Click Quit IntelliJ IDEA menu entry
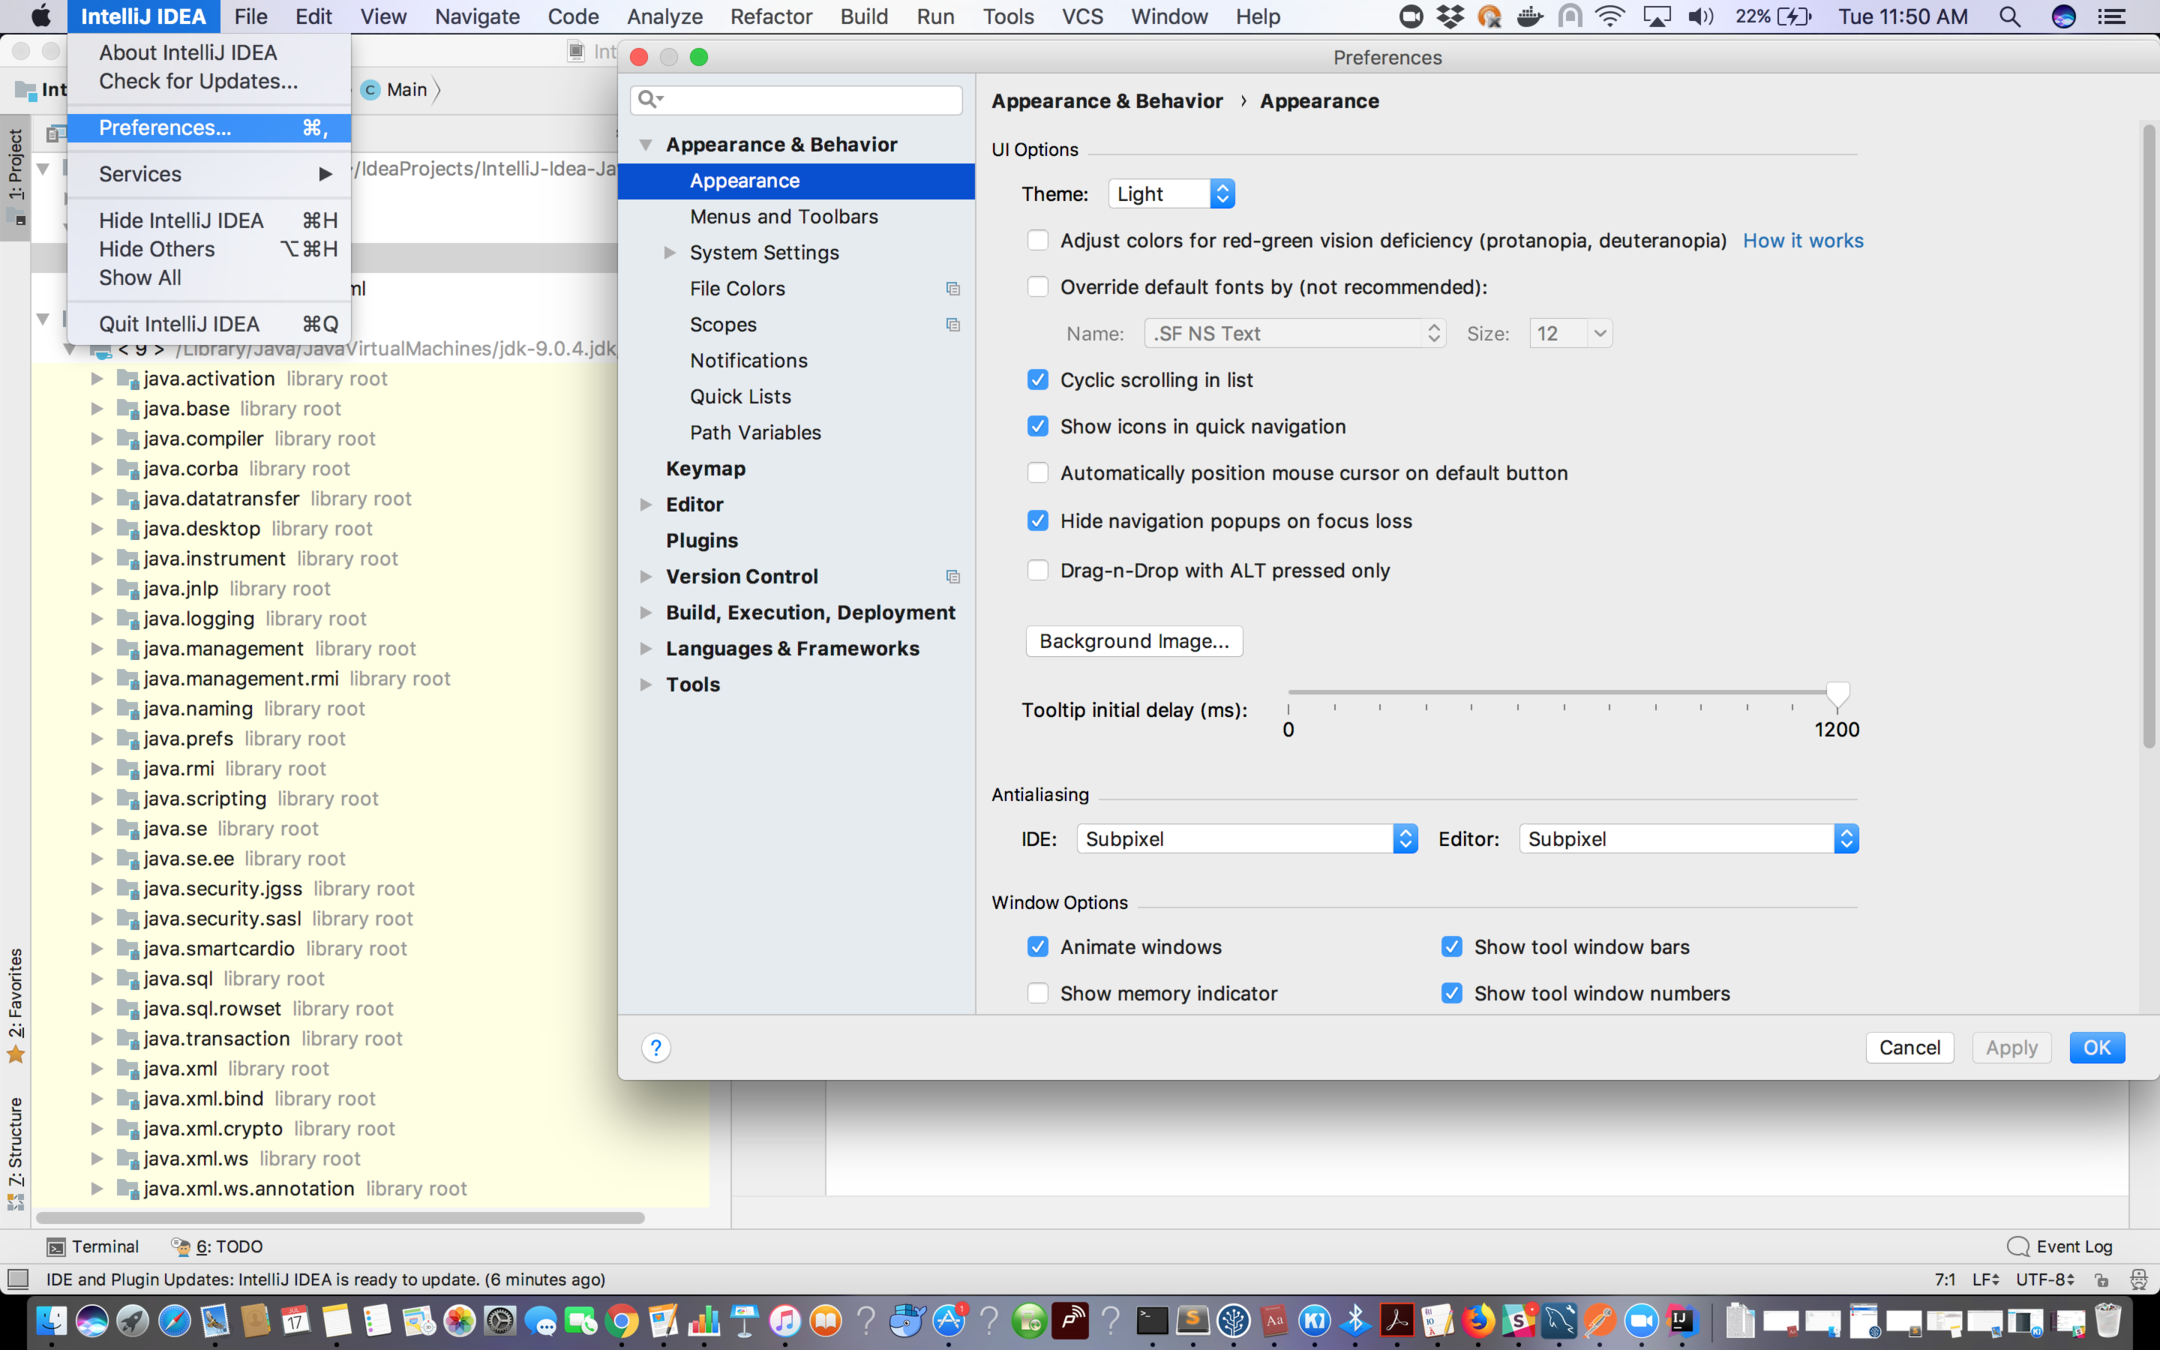Viewport: 2160px width, 1350px height. coord(179,324)
